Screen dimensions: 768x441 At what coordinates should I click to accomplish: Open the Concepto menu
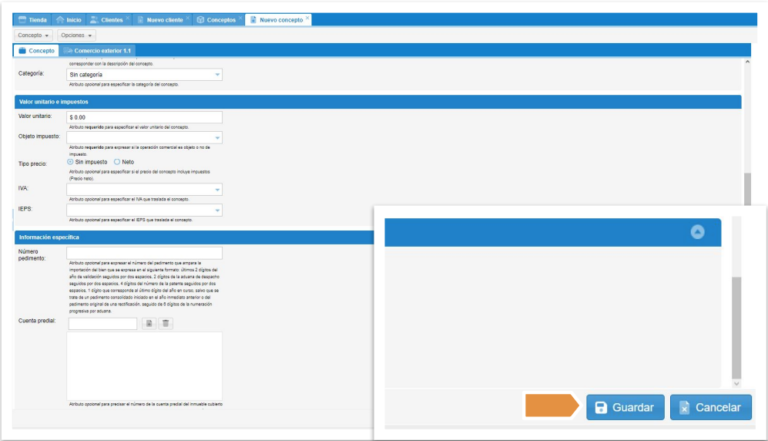[34, 35]
